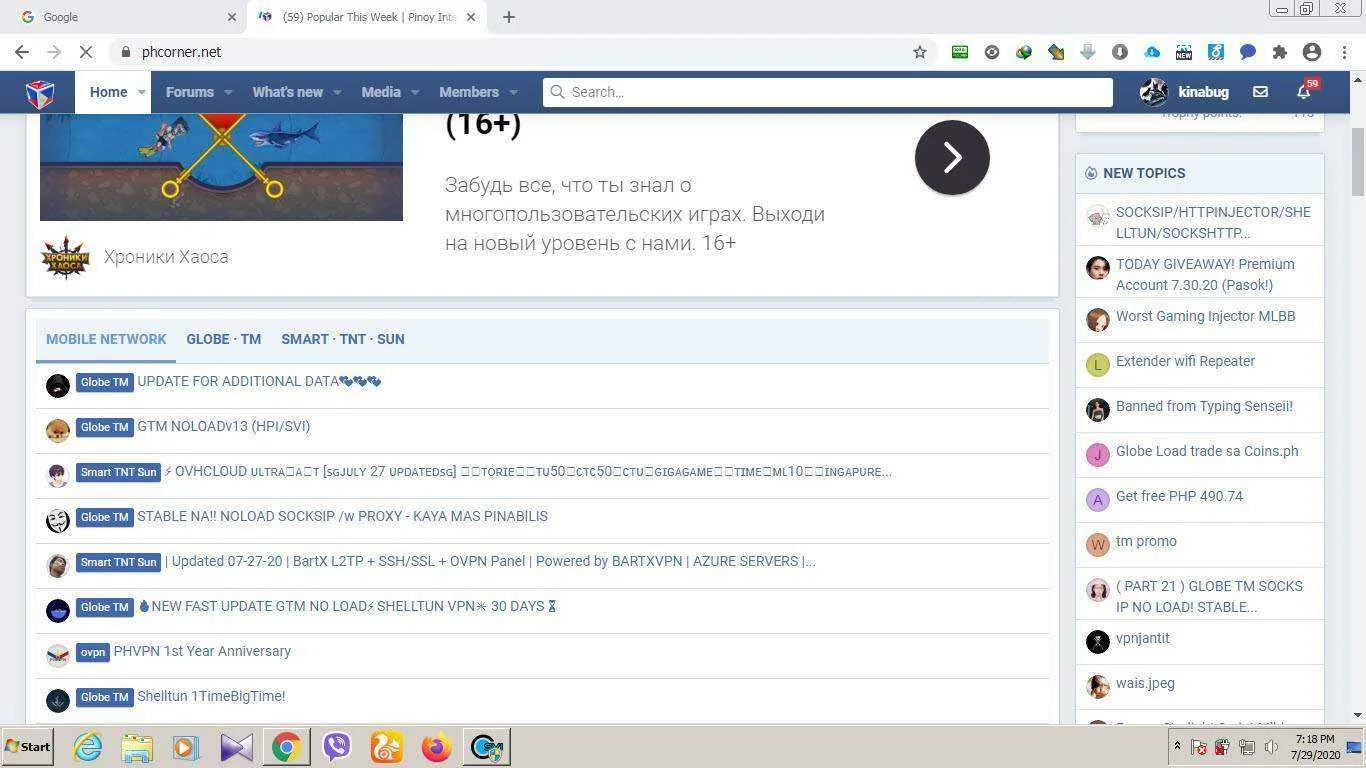
Task: Show hidden system tray icons
Action: (x=1177, y=746)
